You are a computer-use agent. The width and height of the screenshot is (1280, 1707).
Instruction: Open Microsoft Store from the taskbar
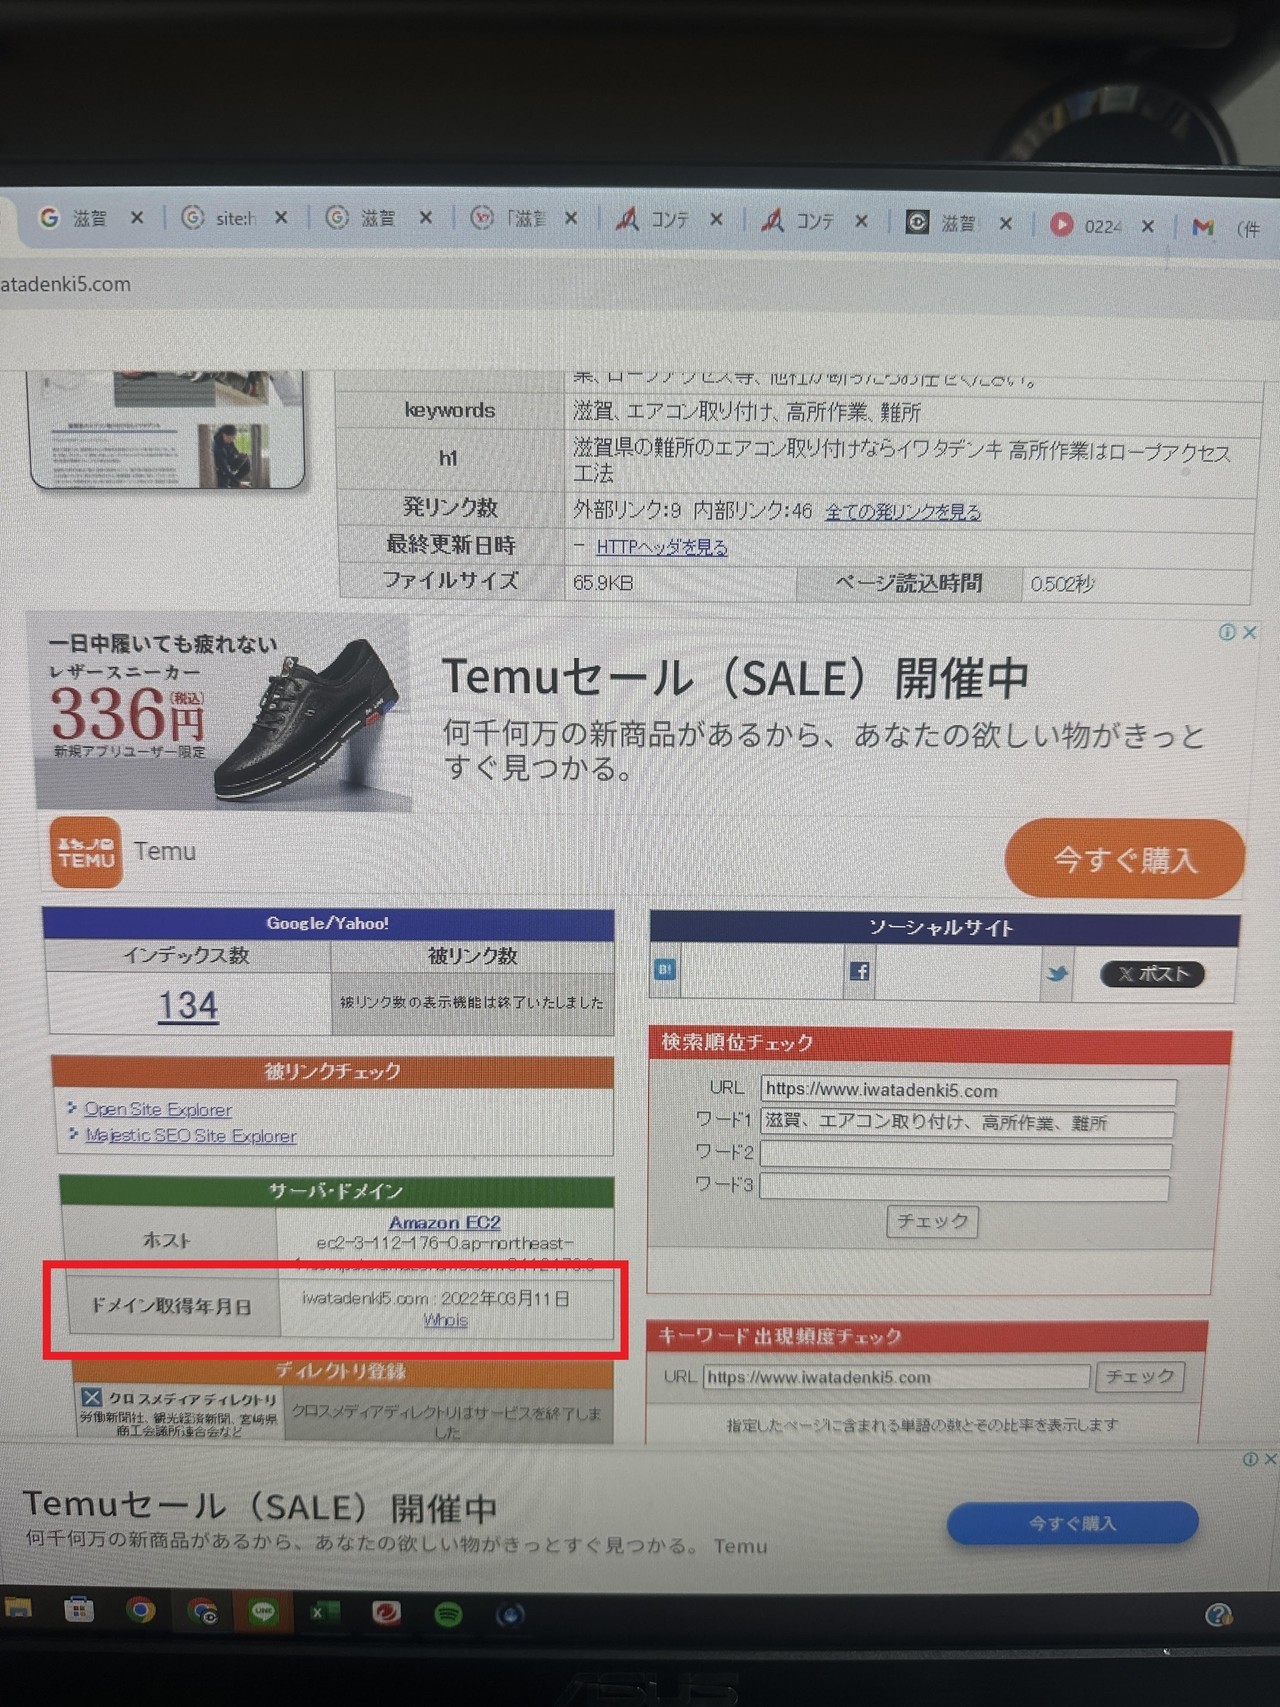pyautogui.click(x=79, y=1609)
